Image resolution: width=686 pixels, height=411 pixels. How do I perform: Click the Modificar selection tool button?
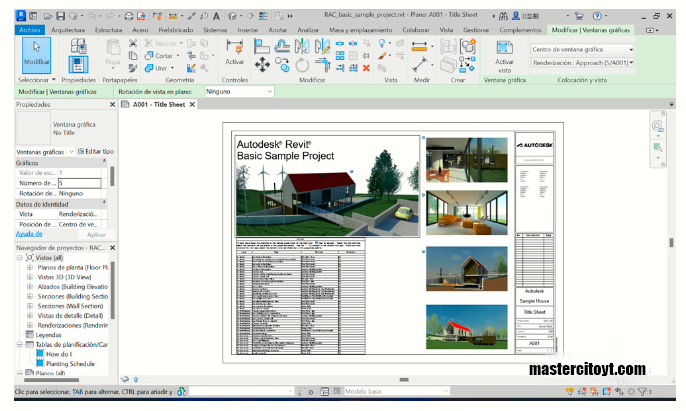tap(36, 55)
